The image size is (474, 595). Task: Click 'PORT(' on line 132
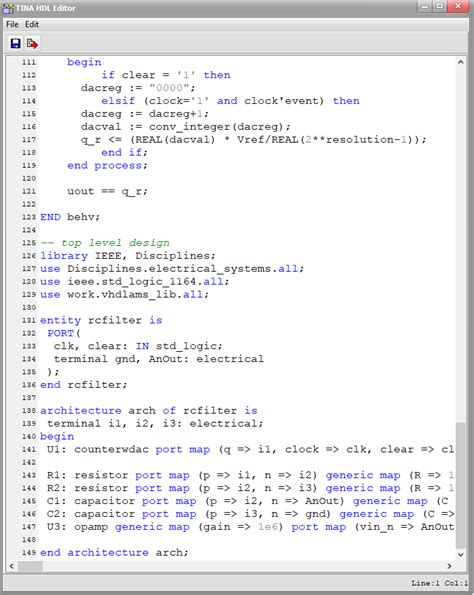(64, 333)
